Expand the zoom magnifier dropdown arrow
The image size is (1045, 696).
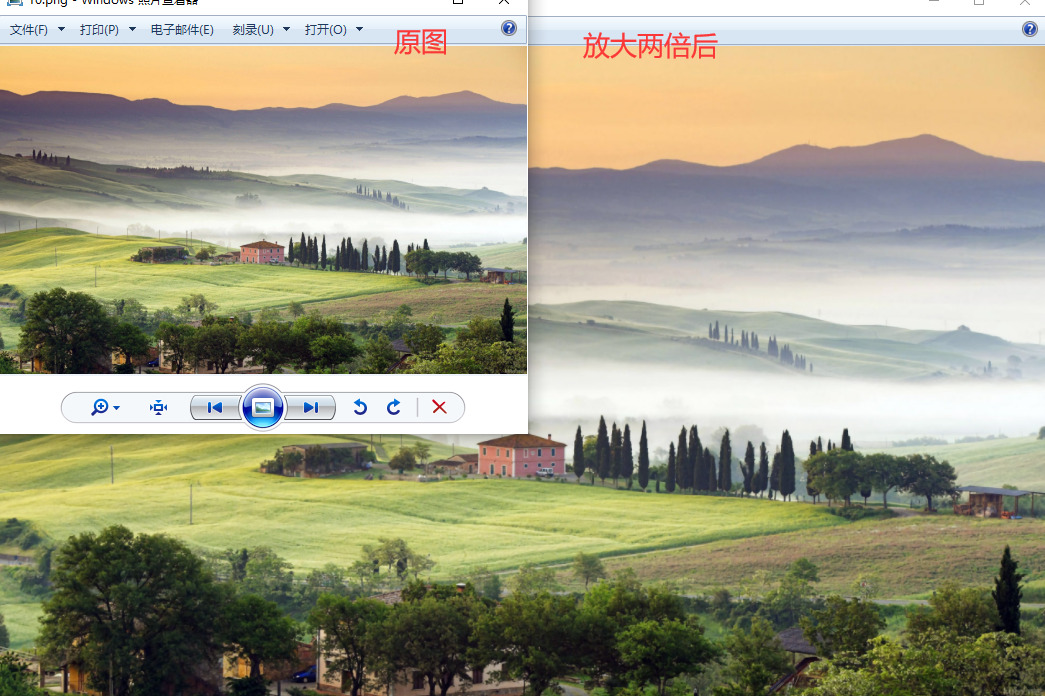tap(117, 408)
